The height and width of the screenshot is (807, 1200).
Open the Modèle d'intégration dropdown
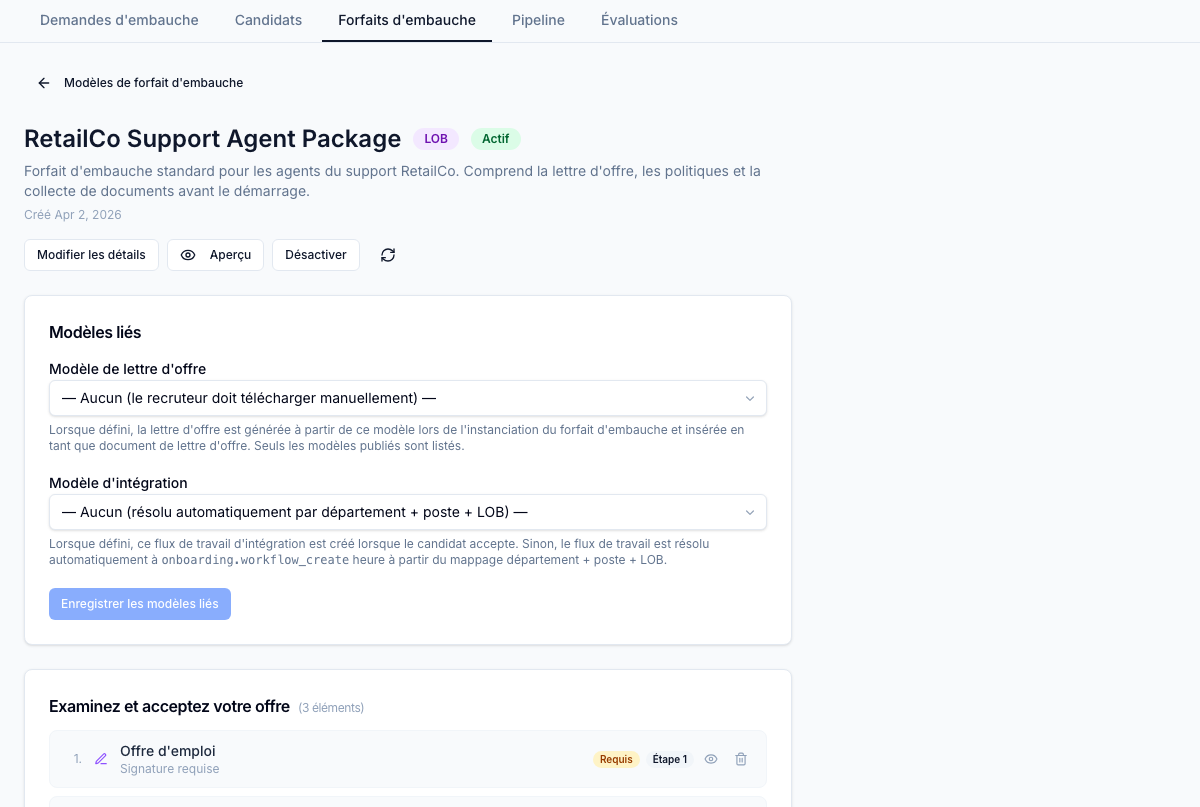(x=408, y=512)
